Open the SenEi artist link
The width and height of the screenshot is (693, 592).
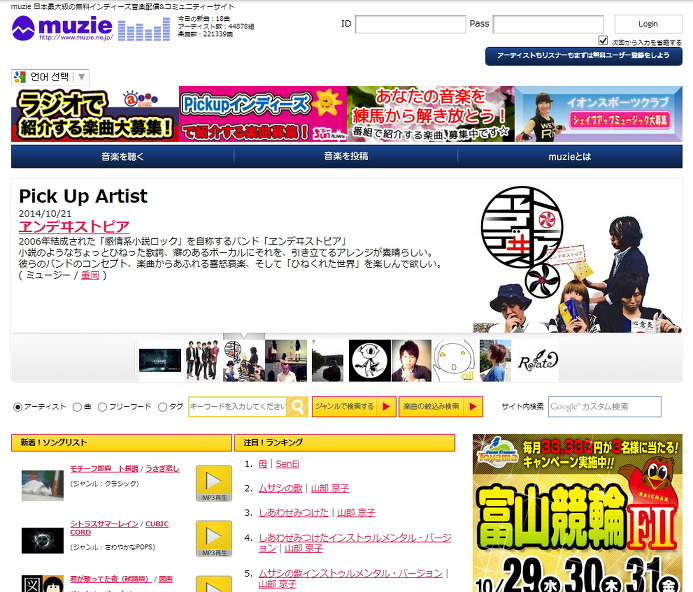pyautogui.click(x=288, y=464)
